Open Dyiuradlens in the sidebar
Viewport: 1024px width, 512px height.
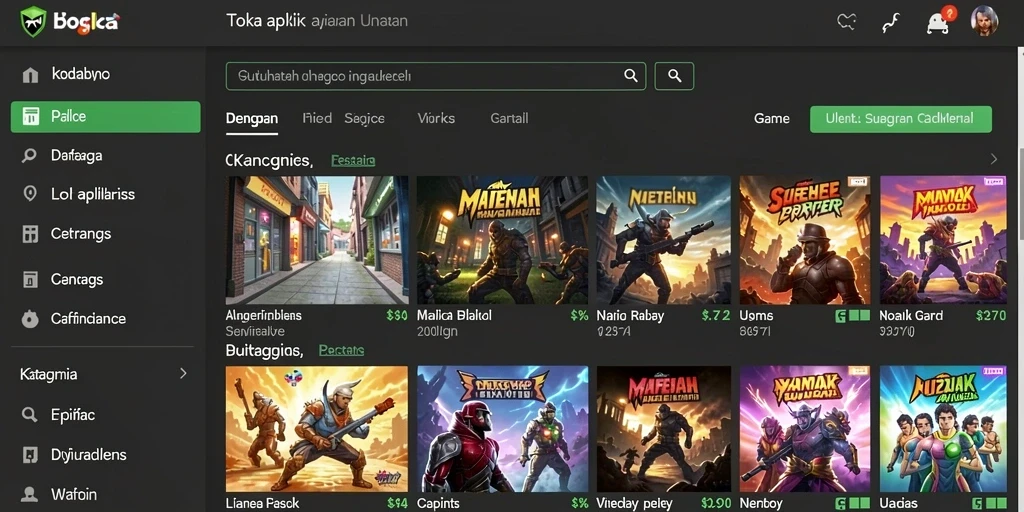coord(89,455)
